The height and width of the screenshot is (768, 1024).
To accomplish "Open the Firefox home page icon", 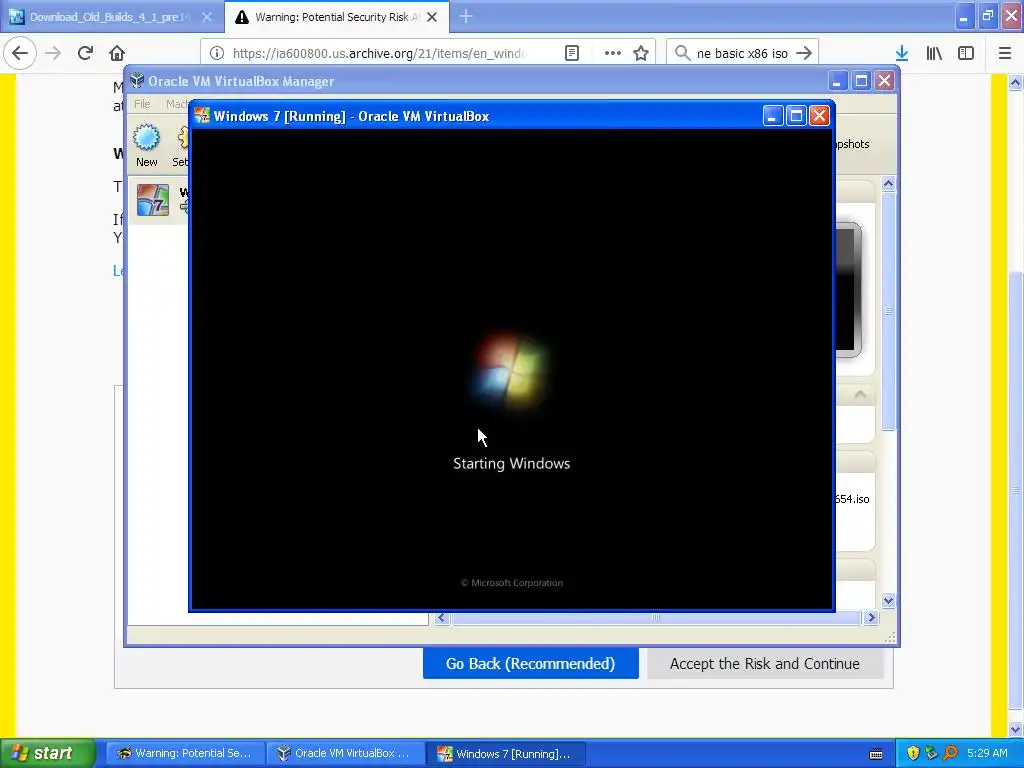I will 117,53.
